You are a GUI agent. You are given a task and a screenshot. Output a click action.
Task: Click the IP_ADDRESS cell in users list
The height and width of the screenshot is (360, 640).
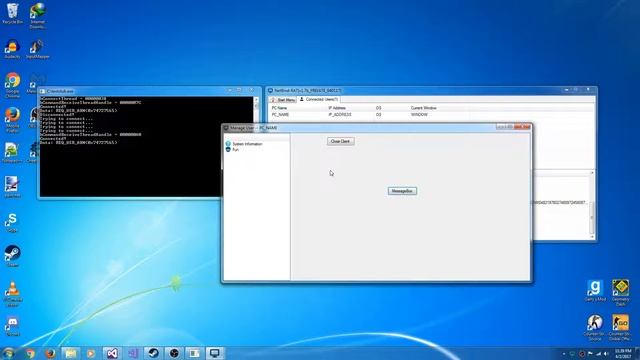[340, 115]
